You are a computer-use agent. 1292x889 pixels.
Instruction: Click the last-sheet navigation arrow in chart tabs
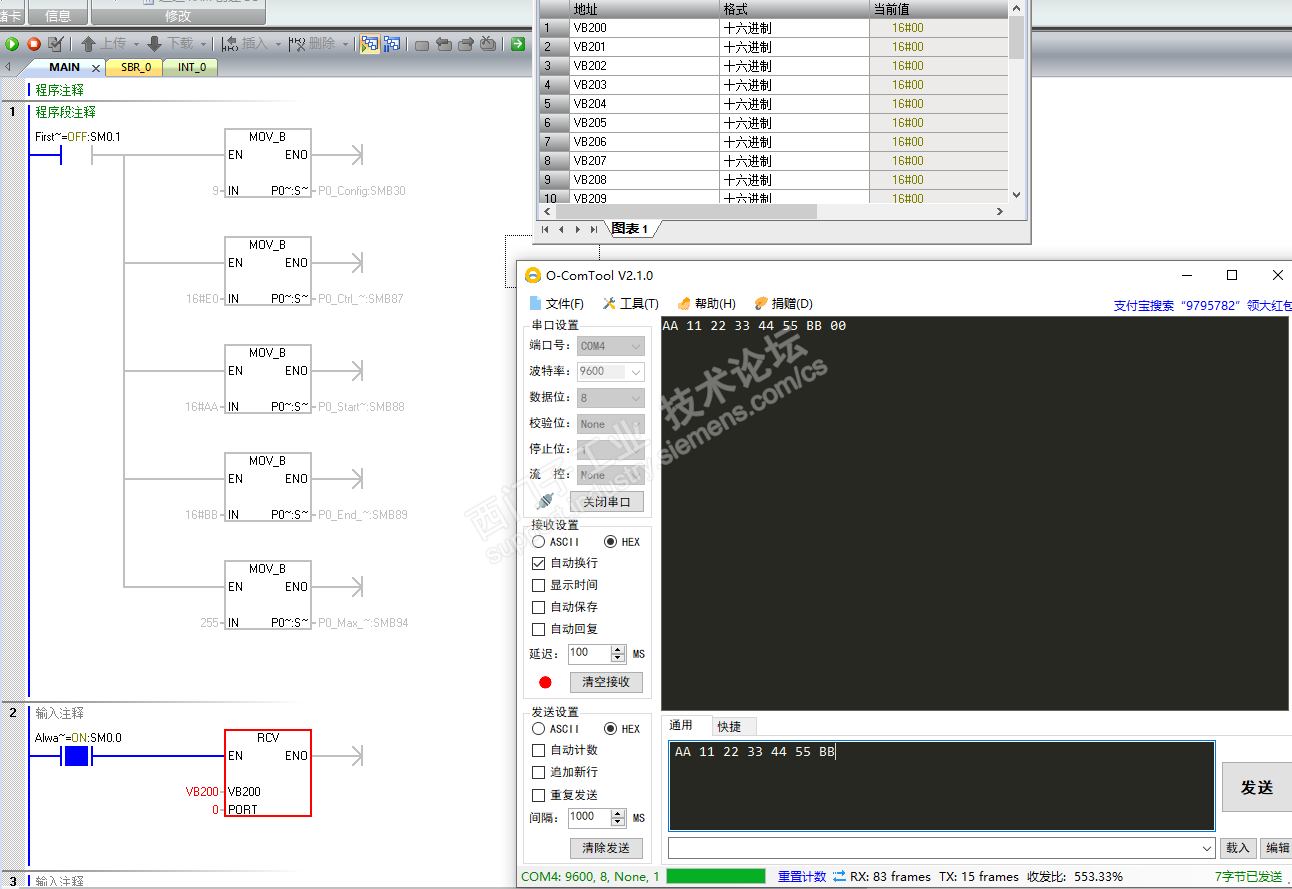[593, 229]
